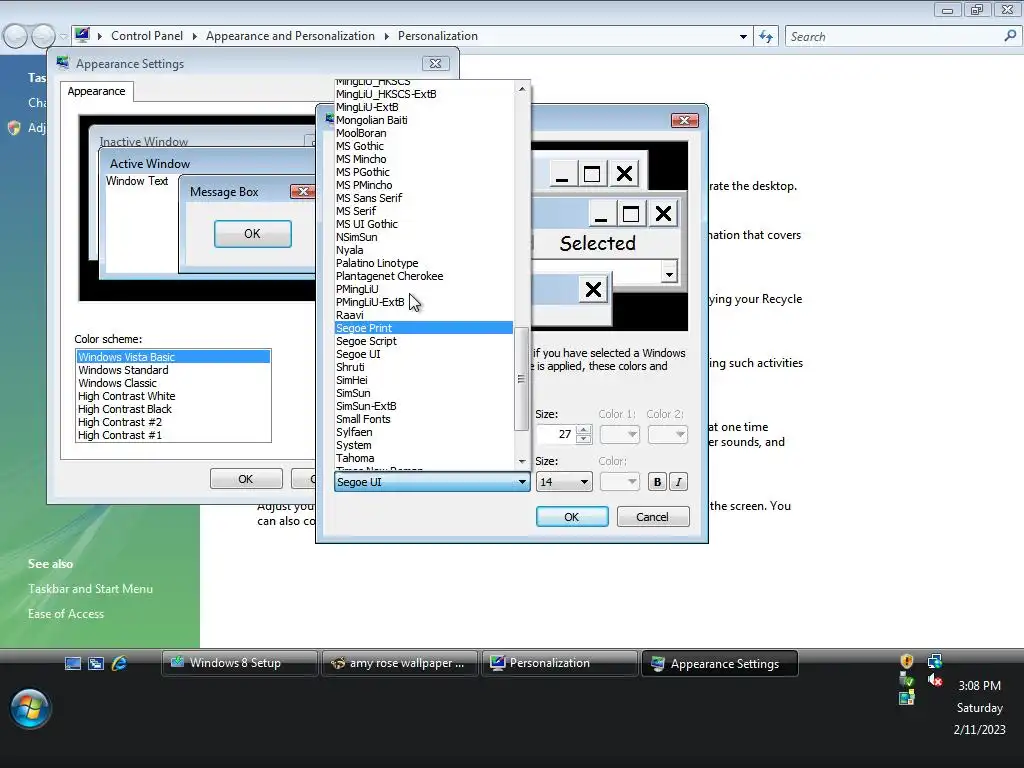This screenshot has height=768, width=1024.
Task: Toggle the Italic font style button
Action: tap(679, 482)
